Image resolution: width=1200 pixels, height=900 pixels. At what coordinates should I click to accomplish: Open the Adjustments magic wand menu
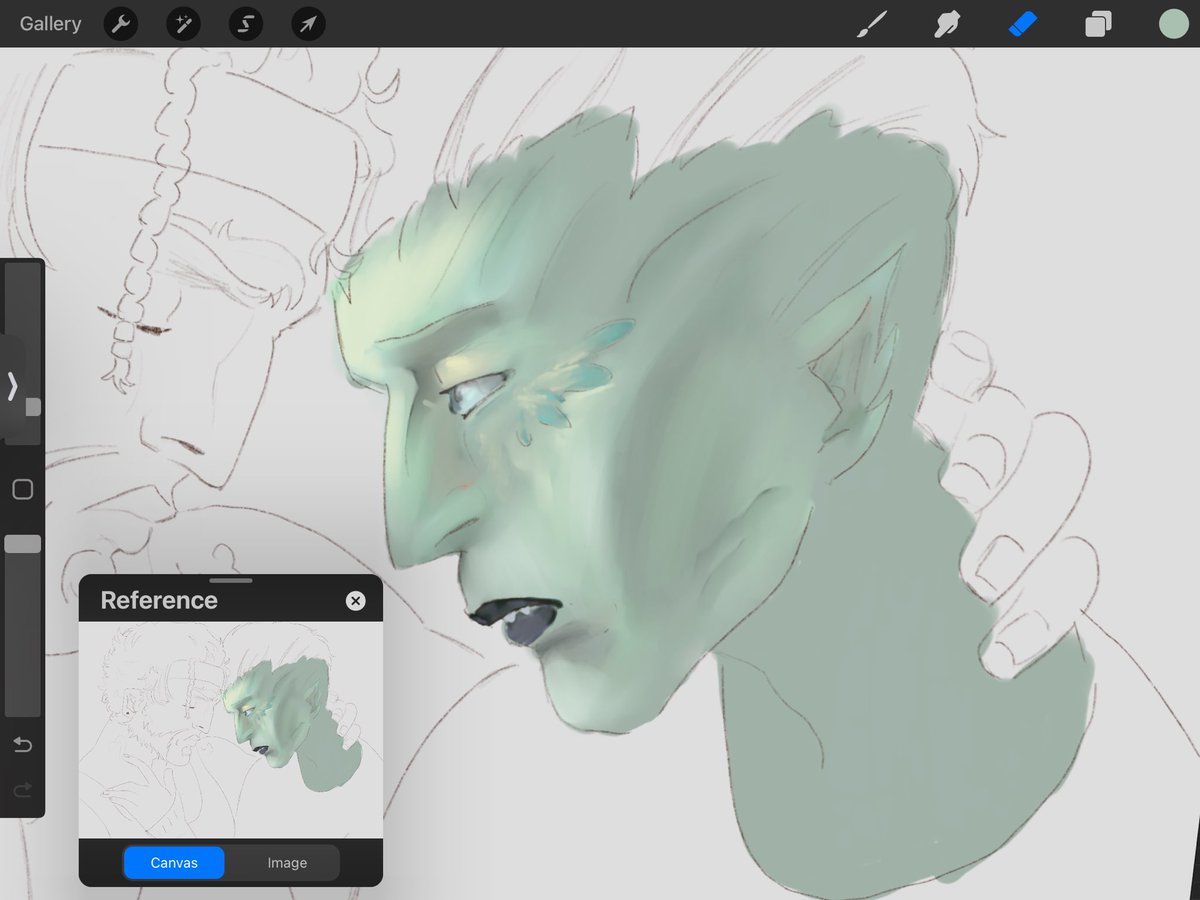point(183,24)
